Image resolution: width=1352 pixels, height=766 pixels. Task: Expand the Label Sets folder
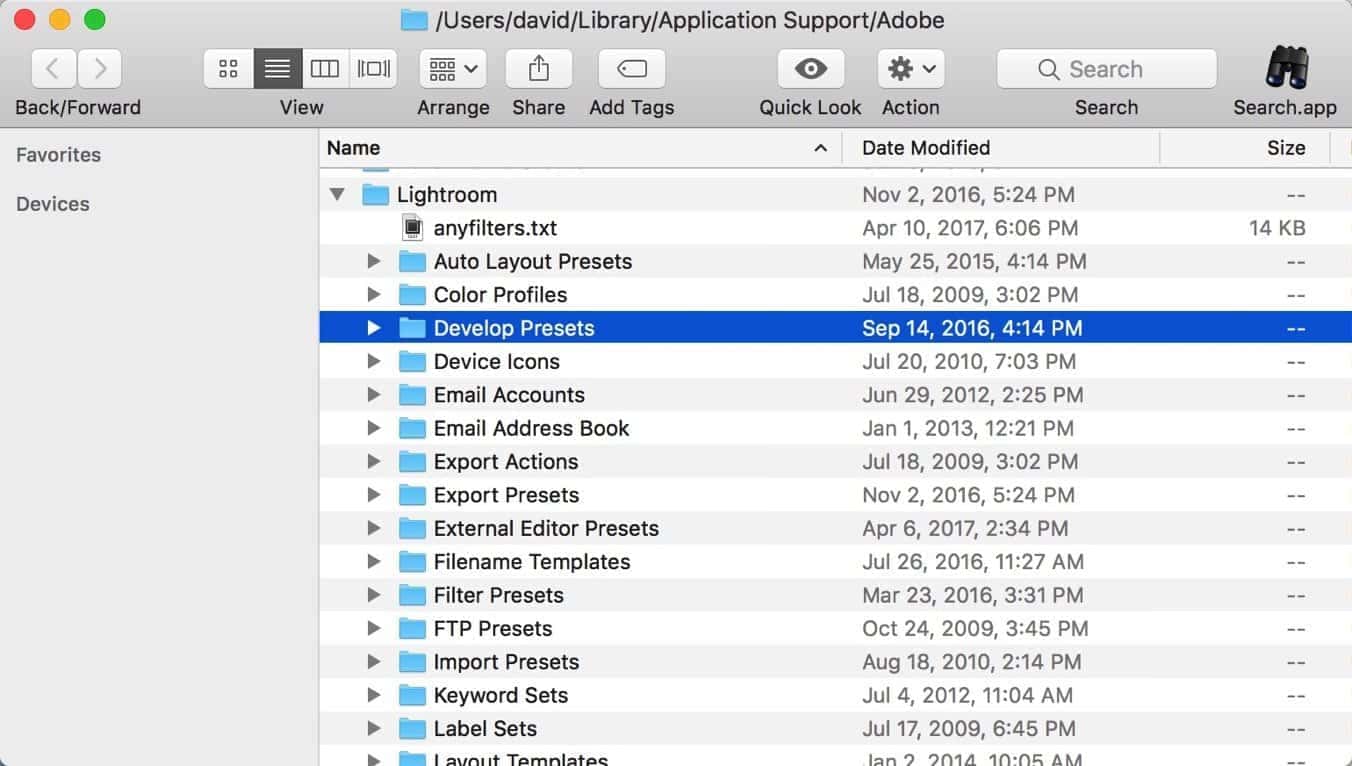point(374,728)
